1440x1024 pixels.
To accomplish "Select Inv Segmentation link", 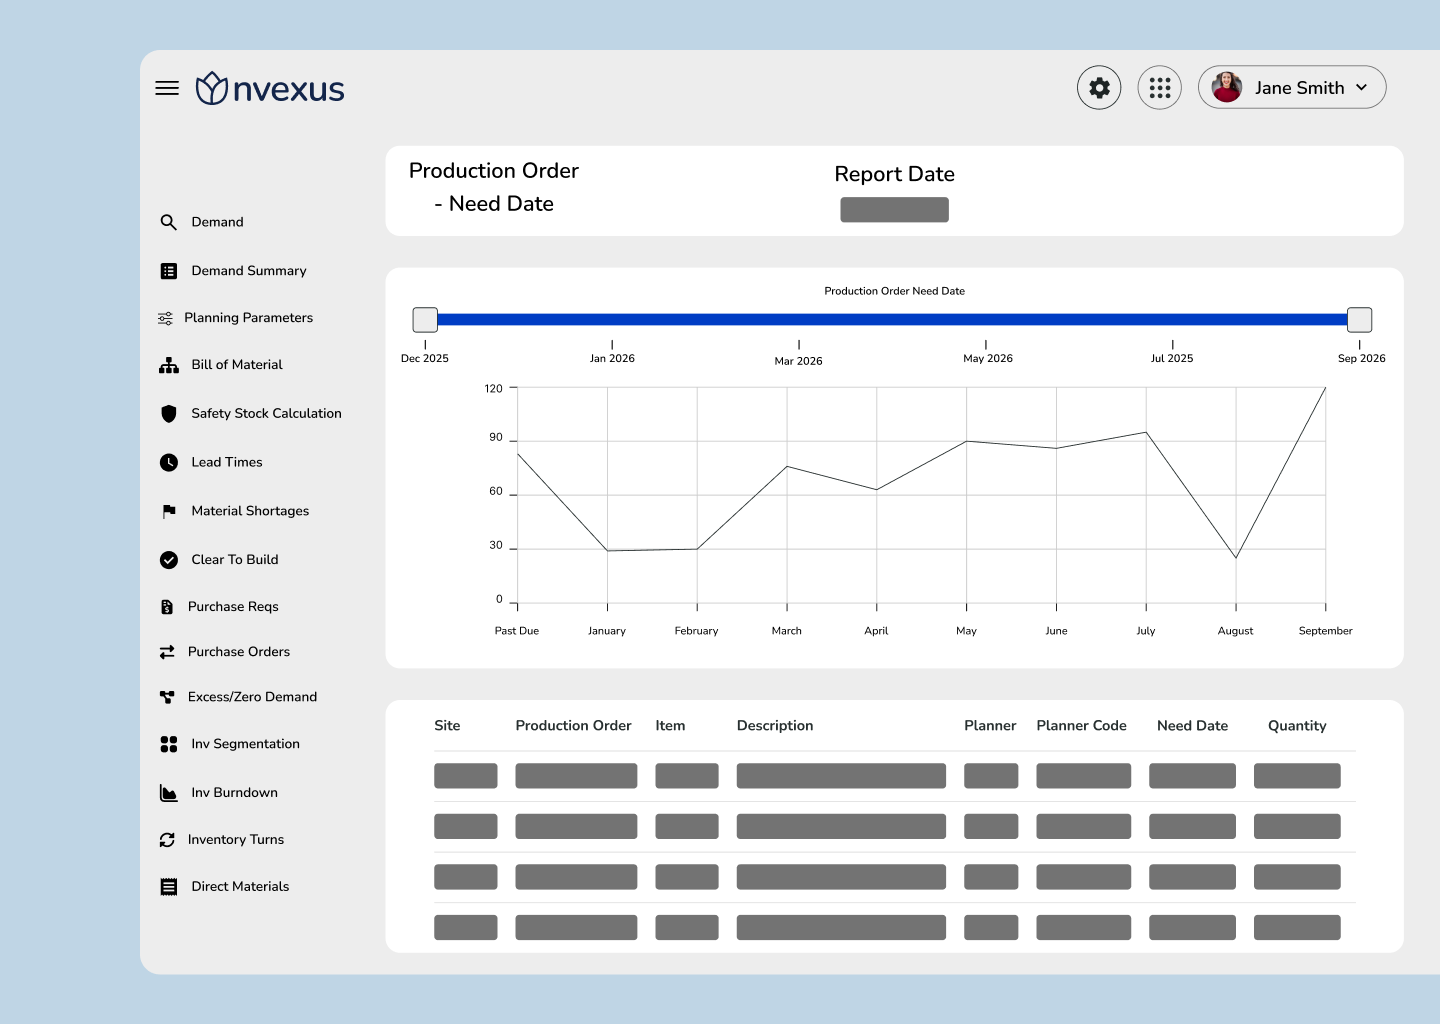I will [x=245, y=744].
